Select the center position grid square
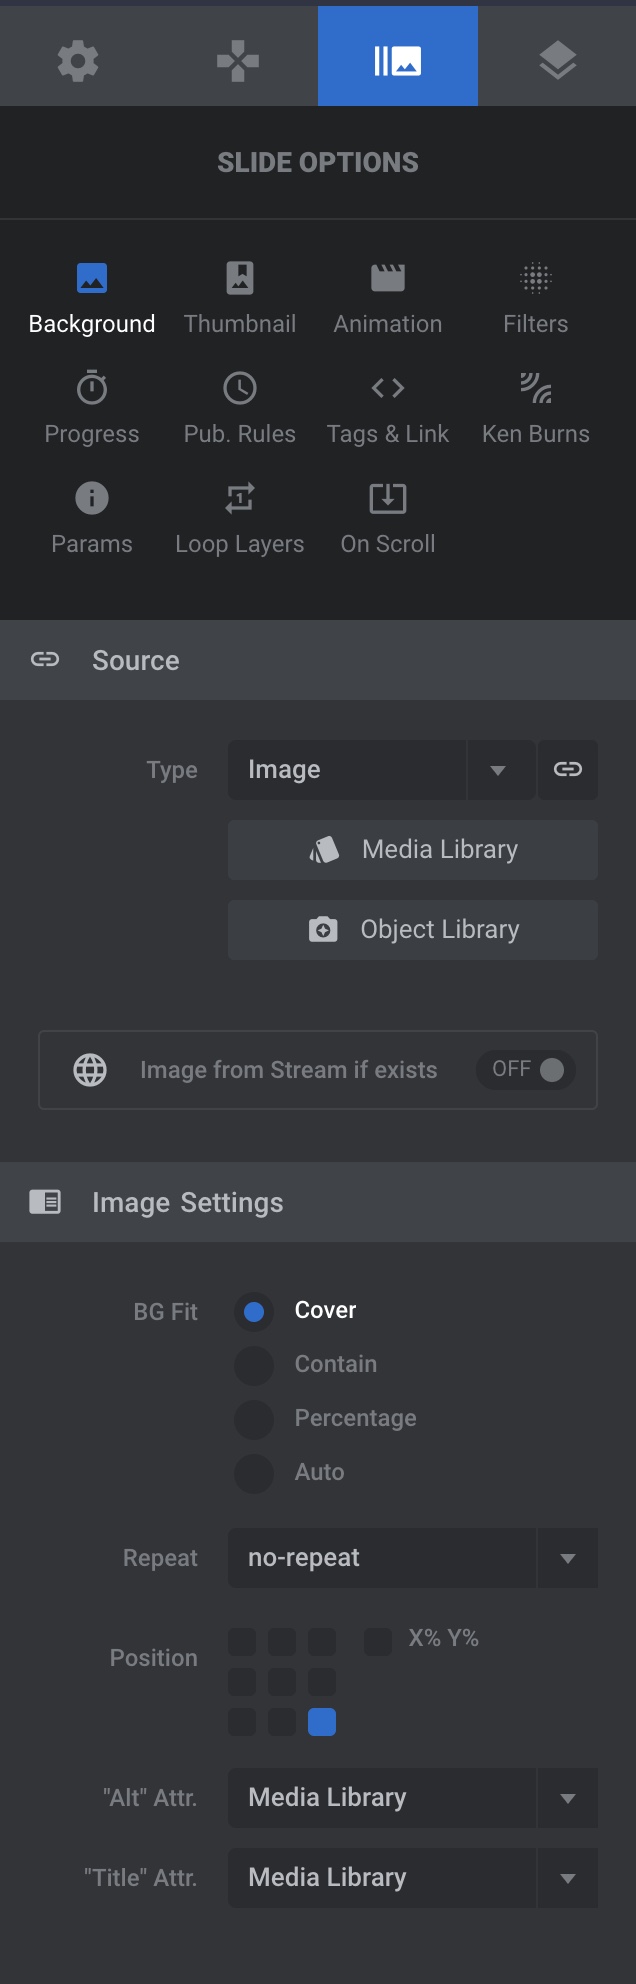The image size is (636, 1984). coord(282,1682)
